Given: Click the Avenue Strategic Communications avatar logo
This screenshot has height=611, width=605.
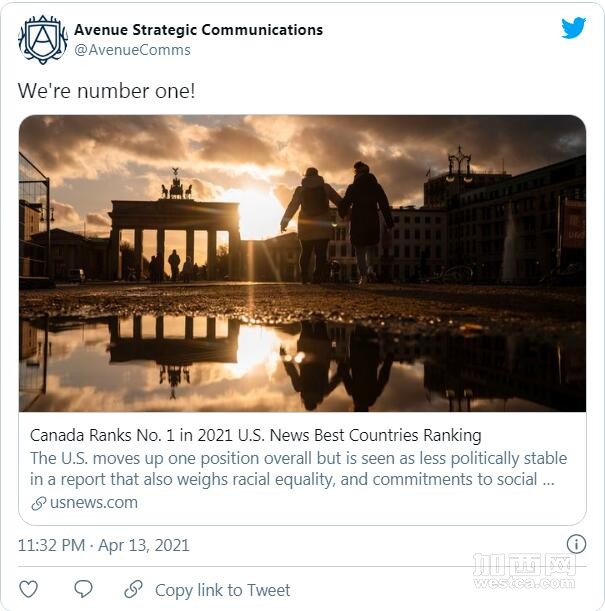Looking at the screenshot, I should click(x=43, y=40).
